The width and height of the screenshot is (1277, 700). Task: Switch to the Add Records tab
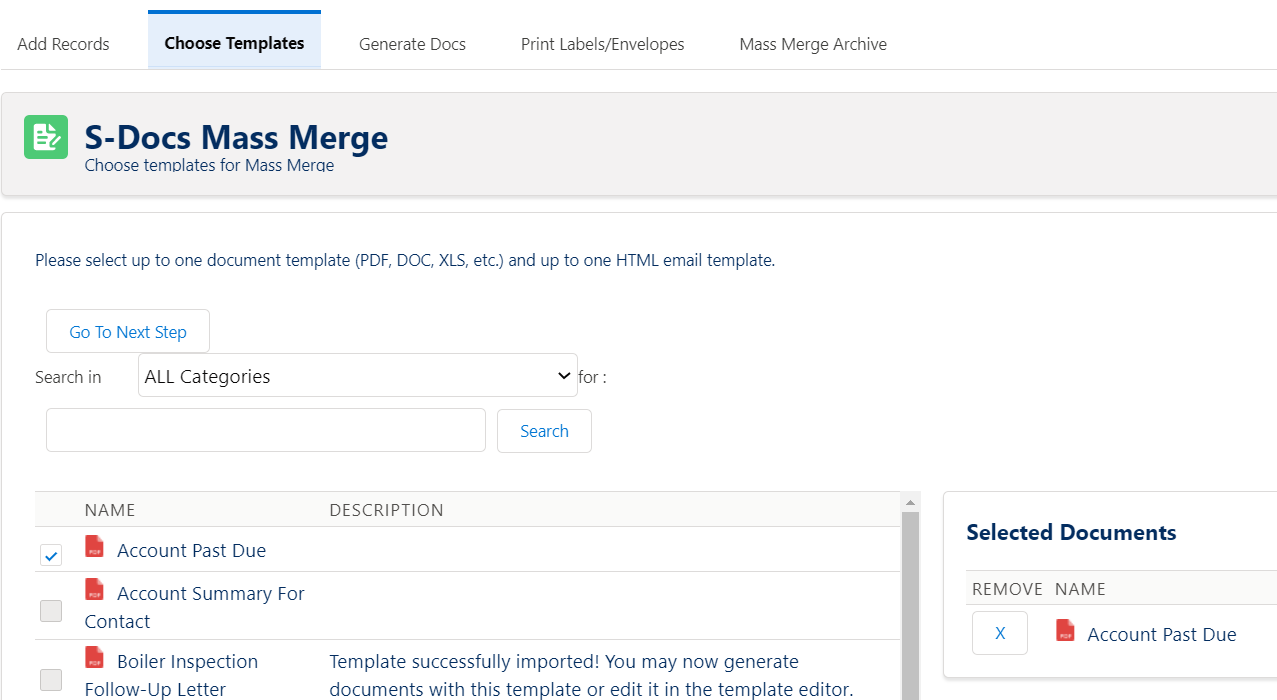pyautogui.click(x=63, y=44)
